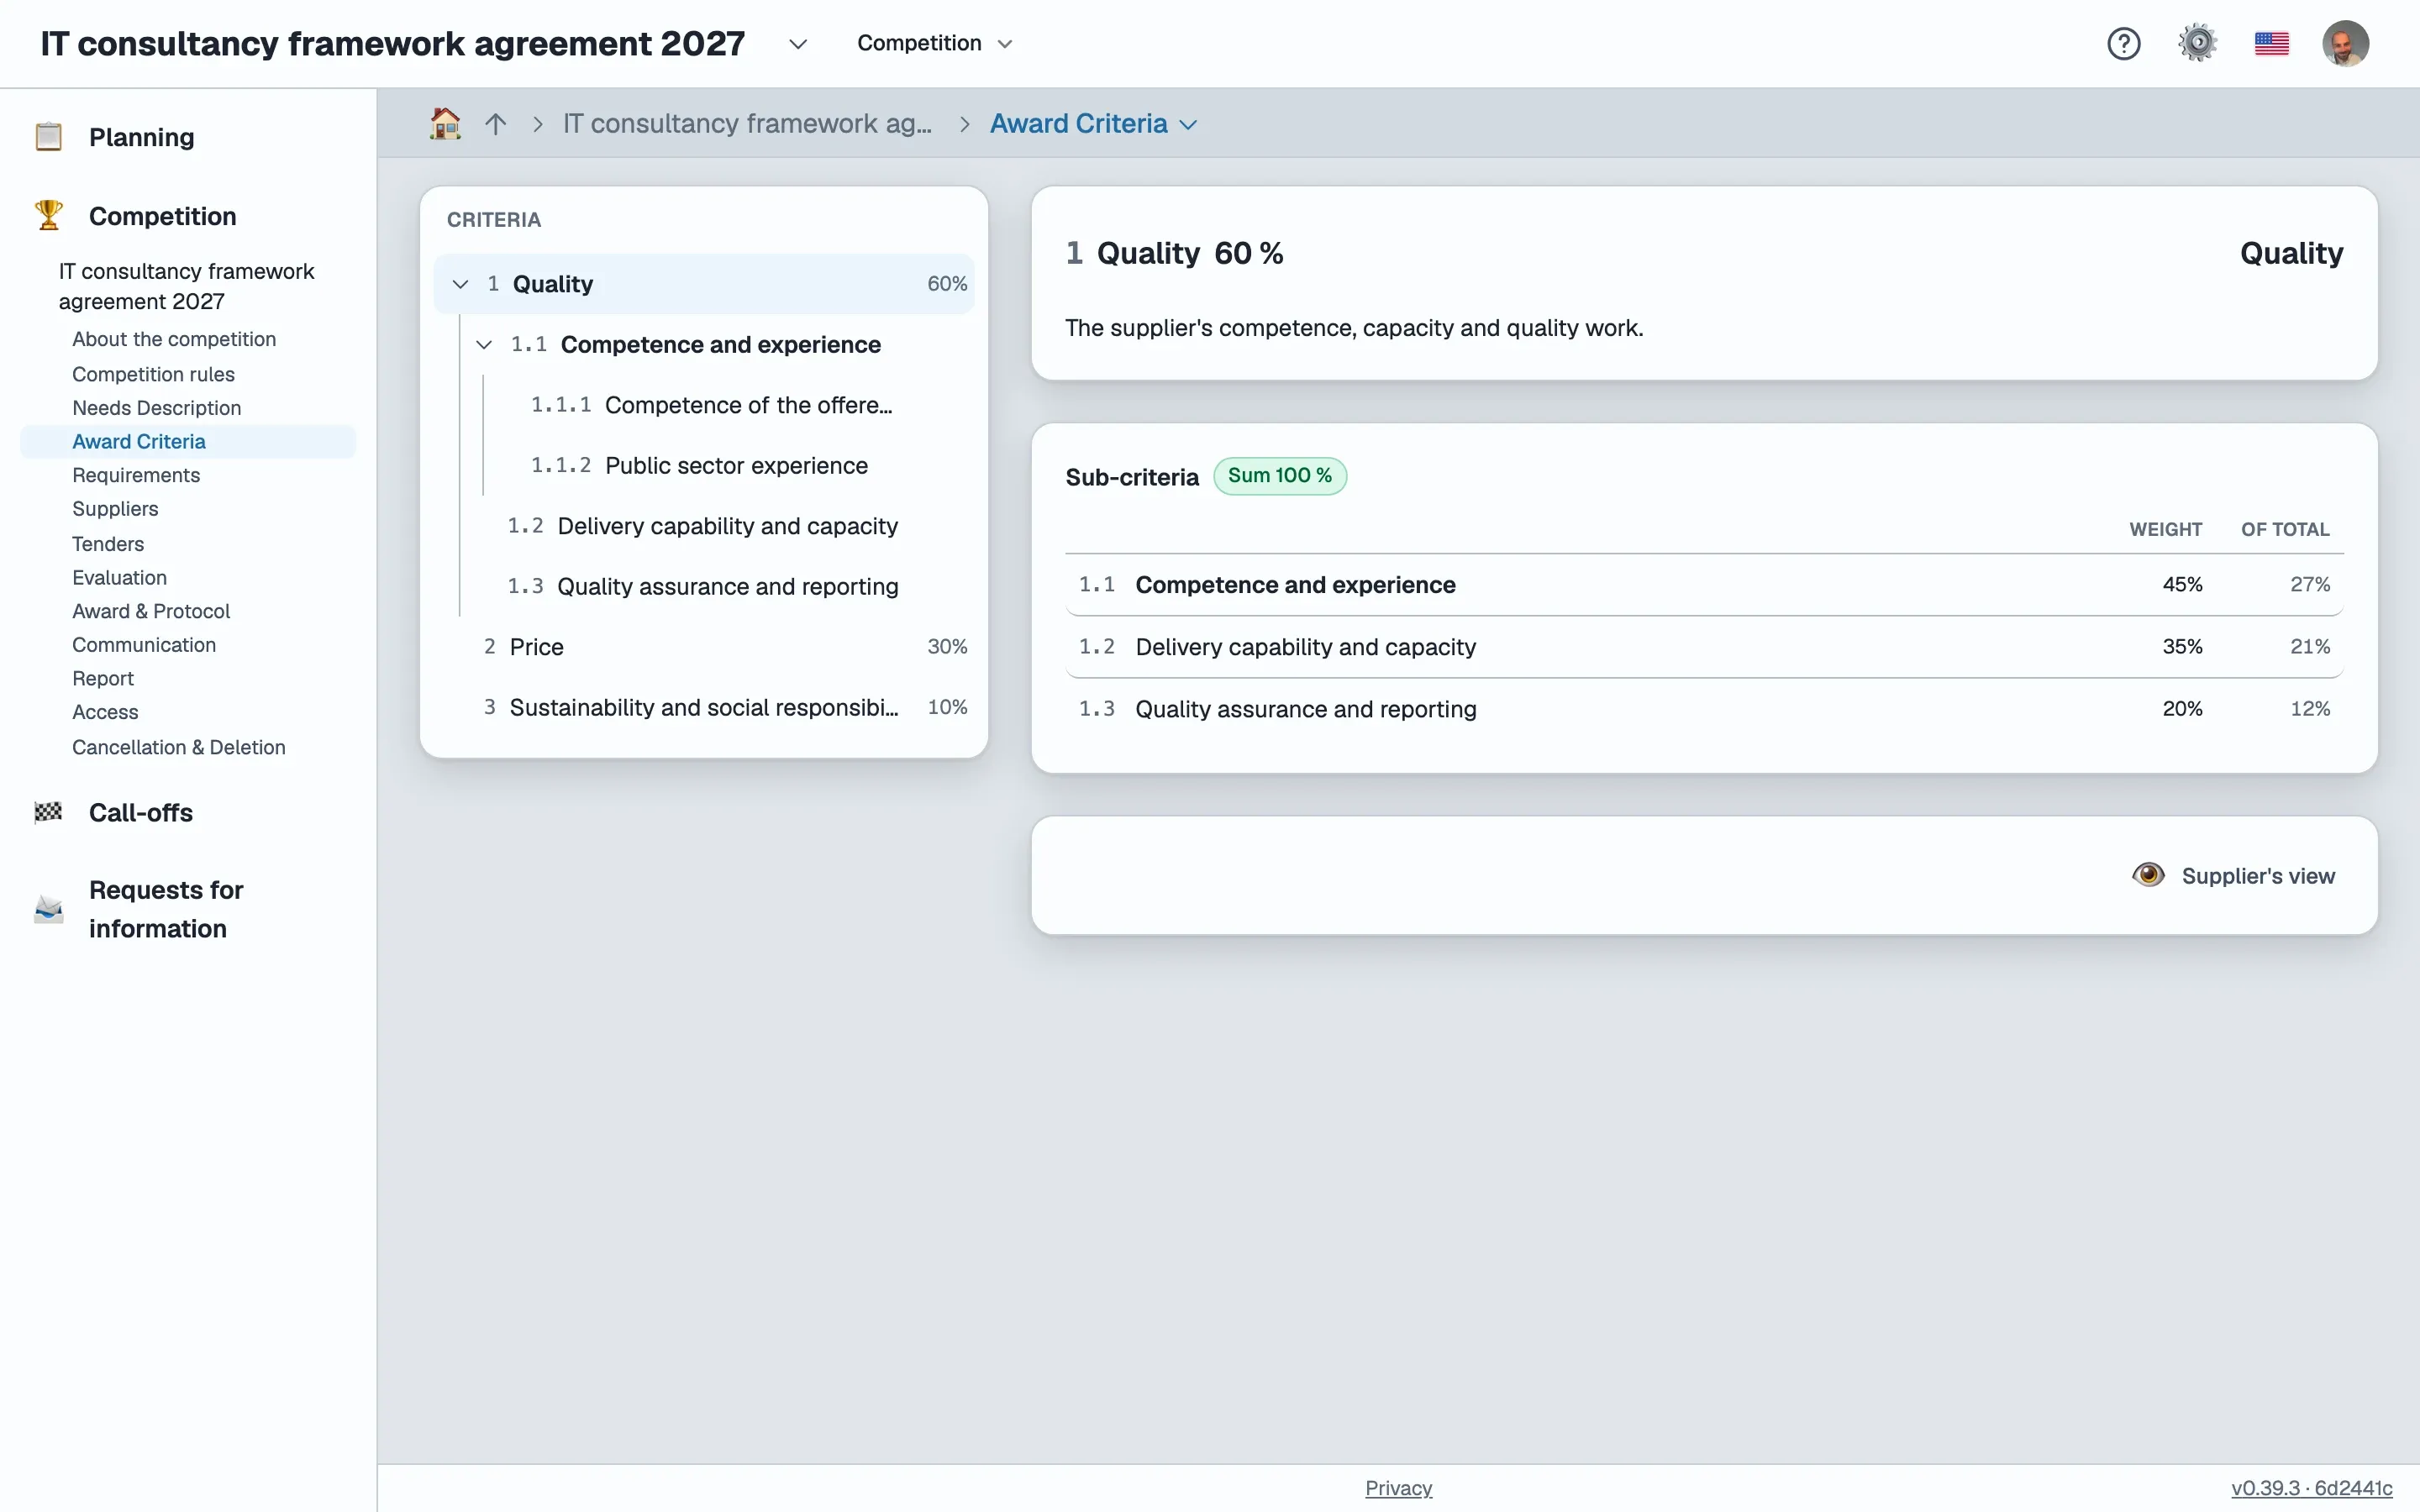Open Cancellation & Deletion in sidebar
This screenshot has height=1512, width=2420.
179,747
